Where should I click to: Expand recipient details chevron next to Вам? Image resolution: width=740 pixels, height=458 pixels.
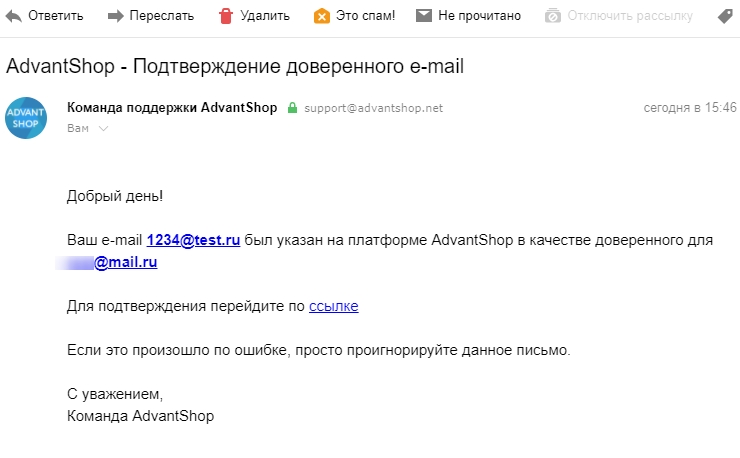tap(103, 129)
